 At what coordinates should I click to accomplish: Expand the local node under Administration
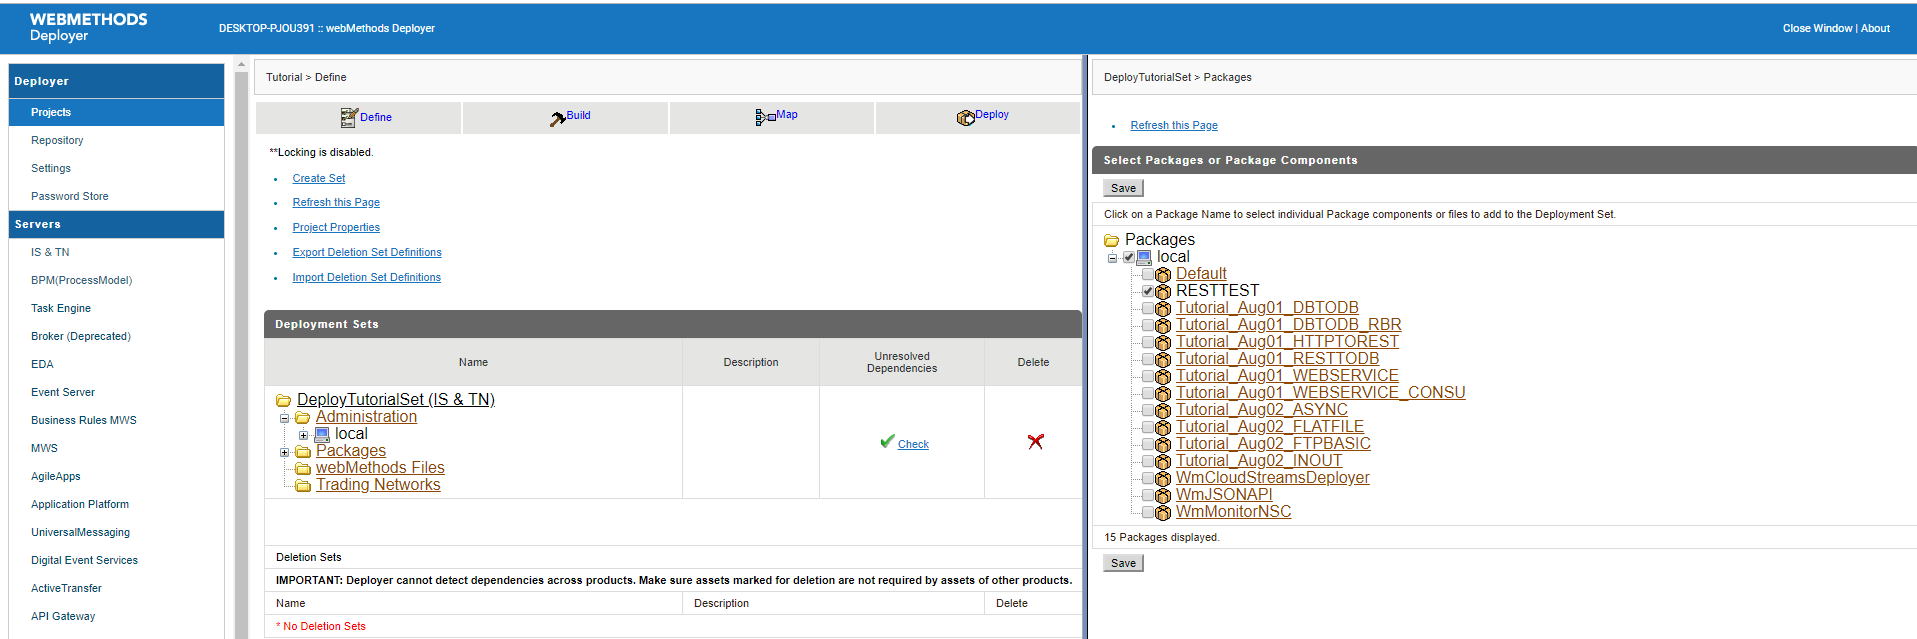(303, 436)
